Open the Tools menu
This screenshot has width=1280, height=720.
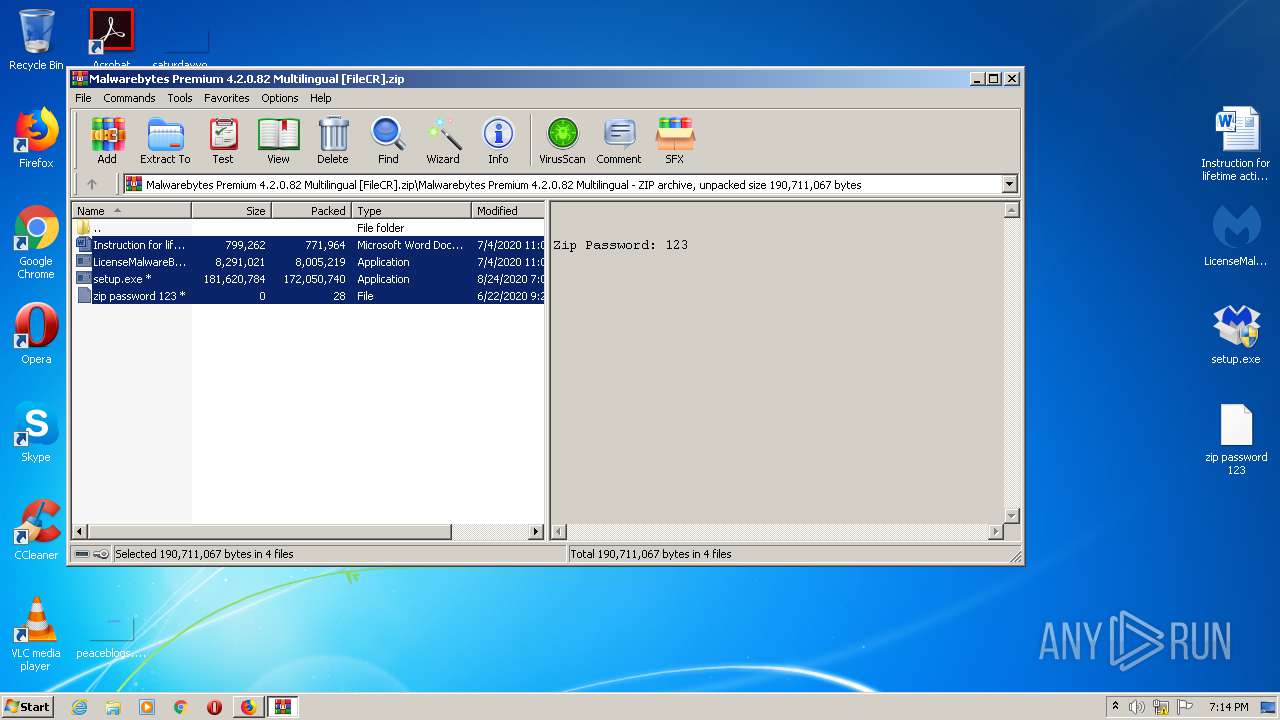click(180, 98)
